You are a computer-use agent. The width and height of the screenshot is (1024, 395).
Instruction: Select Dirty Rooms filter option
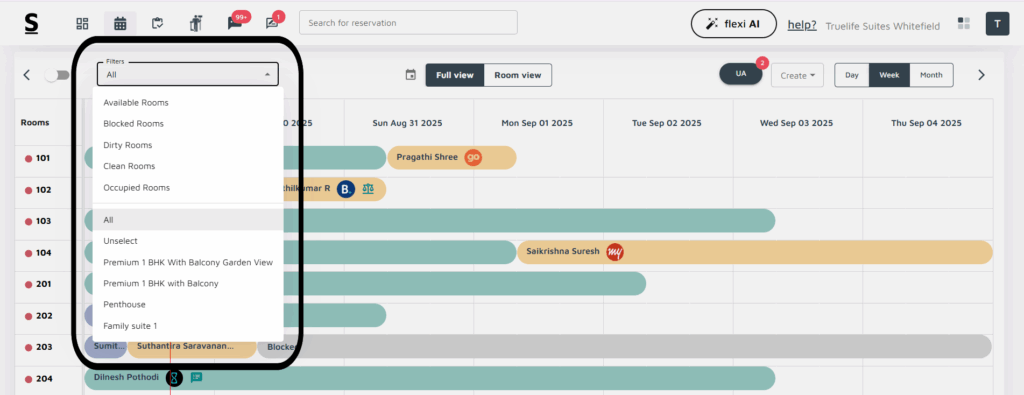point(188,145)
